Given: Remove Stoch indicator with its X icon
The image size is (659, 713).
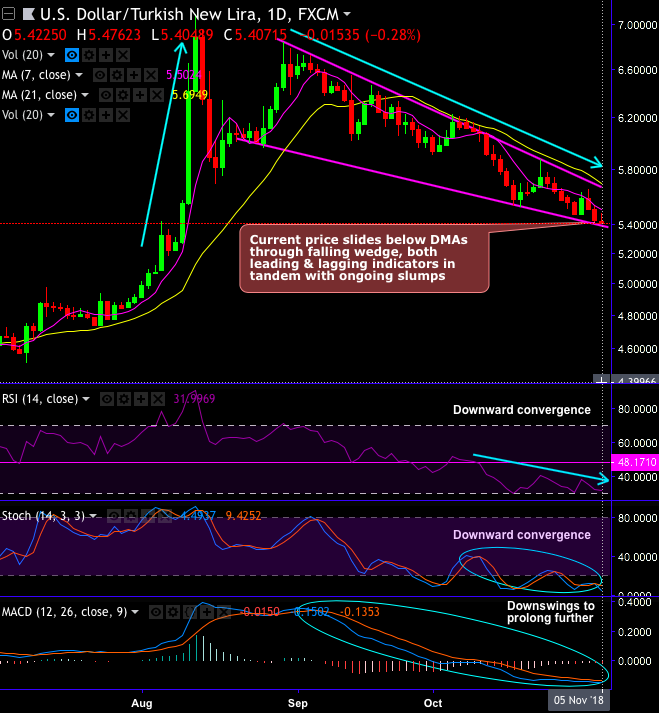Looking at the screenshot, I should (164, 516).
